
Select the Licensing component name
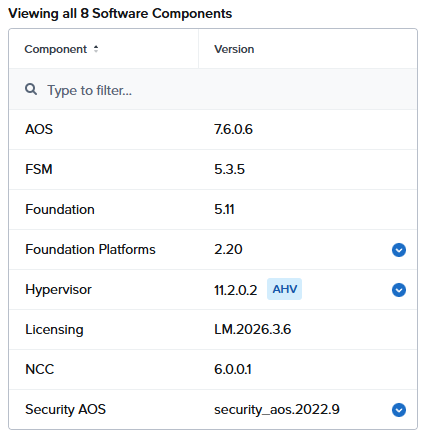coord(54,330)
